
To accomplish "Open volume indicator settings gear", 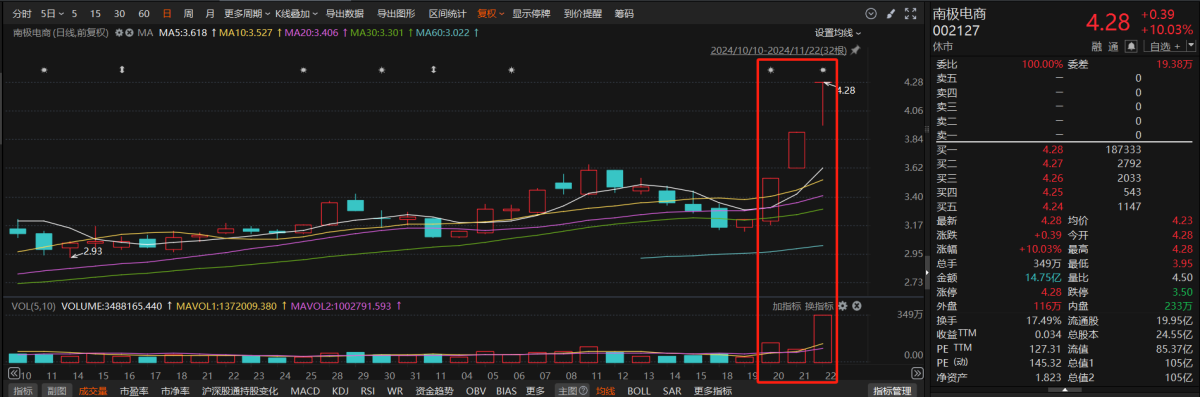I will click(x=842, y=305).
